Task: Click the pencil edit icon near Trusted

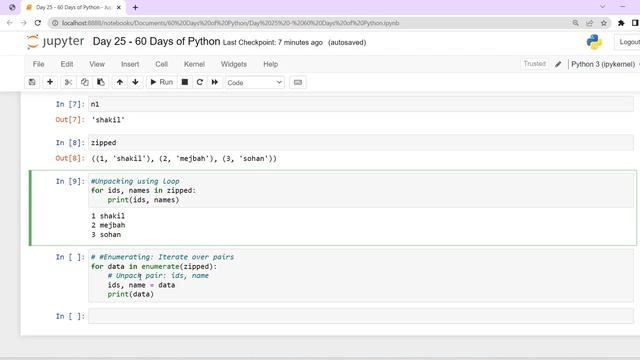Action: [x=558, y=64]
